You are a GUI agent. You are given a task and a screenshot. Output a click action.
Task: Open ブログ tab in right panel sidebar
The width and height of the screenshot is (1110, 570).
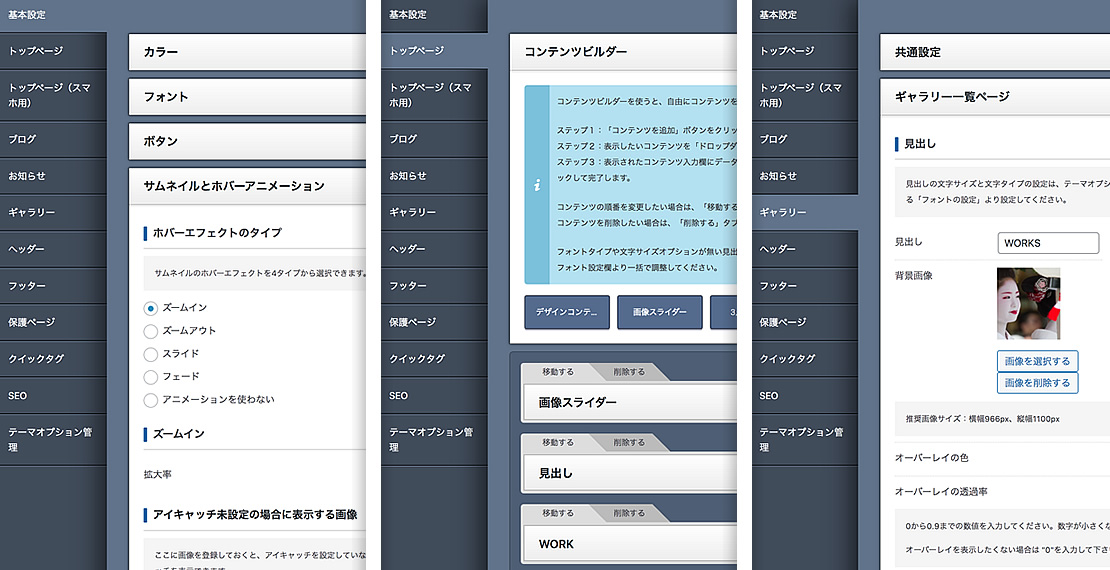click(x=805, y=139)
